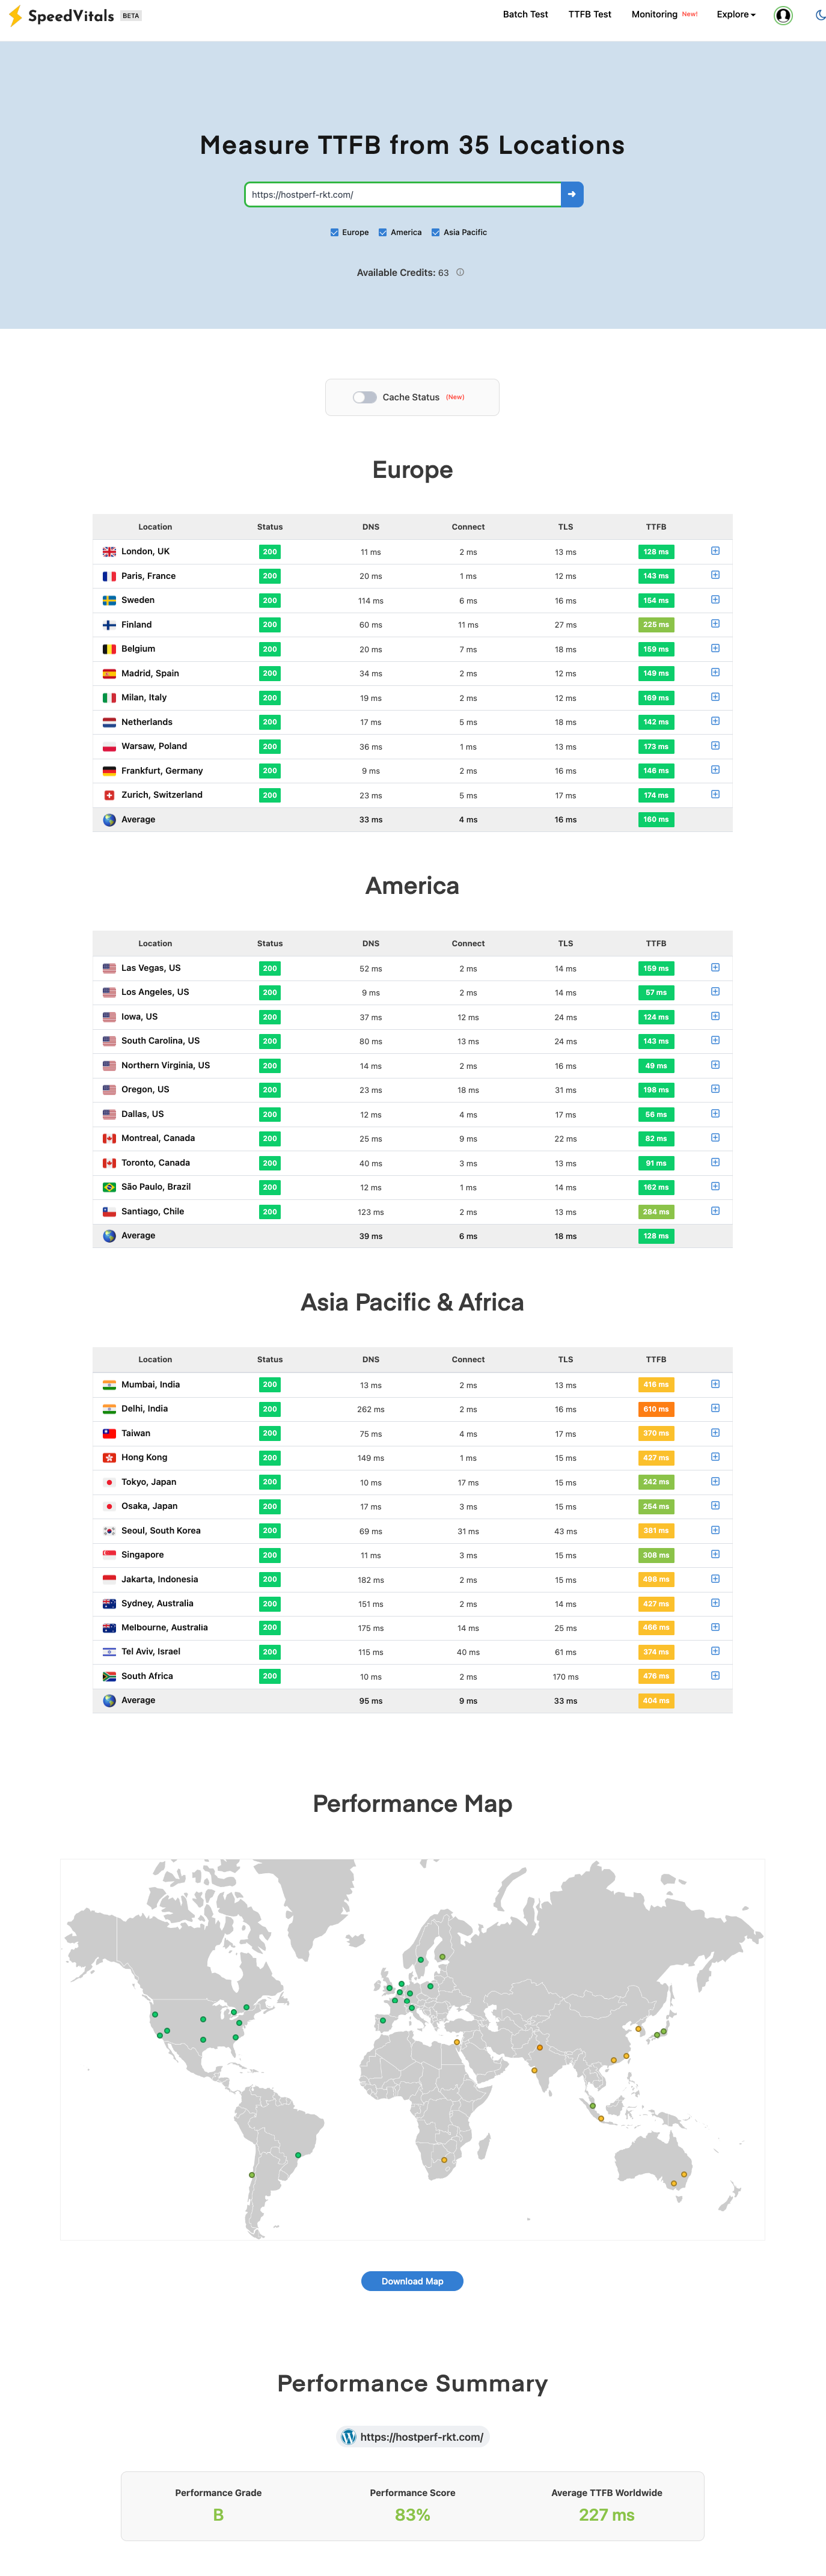
Task: Toggle the dark mode moon icon
Action: point(820,15)
